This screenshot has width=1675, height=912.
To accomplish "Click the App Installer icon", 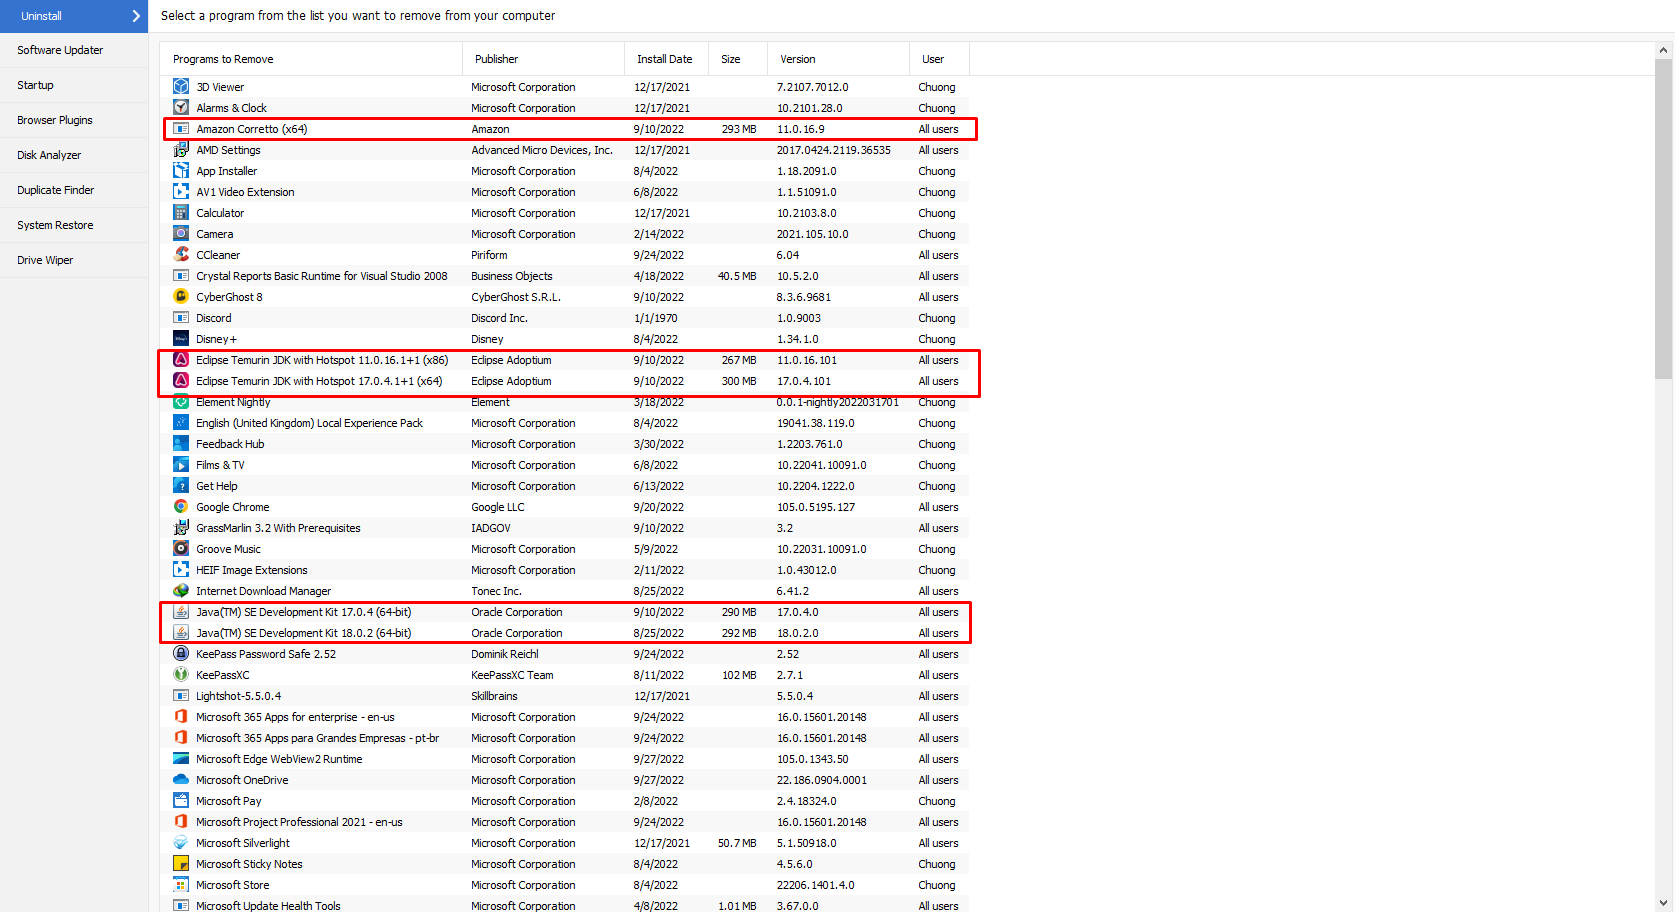I will click(x=181, y=171).
